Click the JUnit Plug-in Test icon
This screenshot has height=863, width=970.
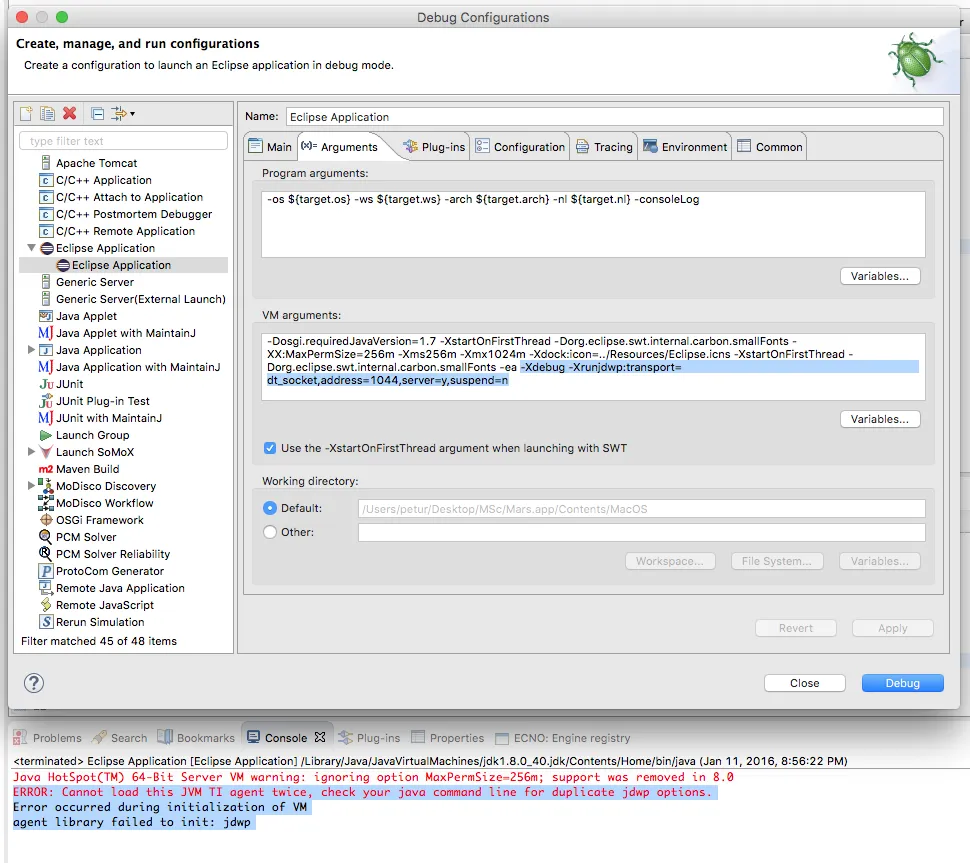(x=46, y=401)
